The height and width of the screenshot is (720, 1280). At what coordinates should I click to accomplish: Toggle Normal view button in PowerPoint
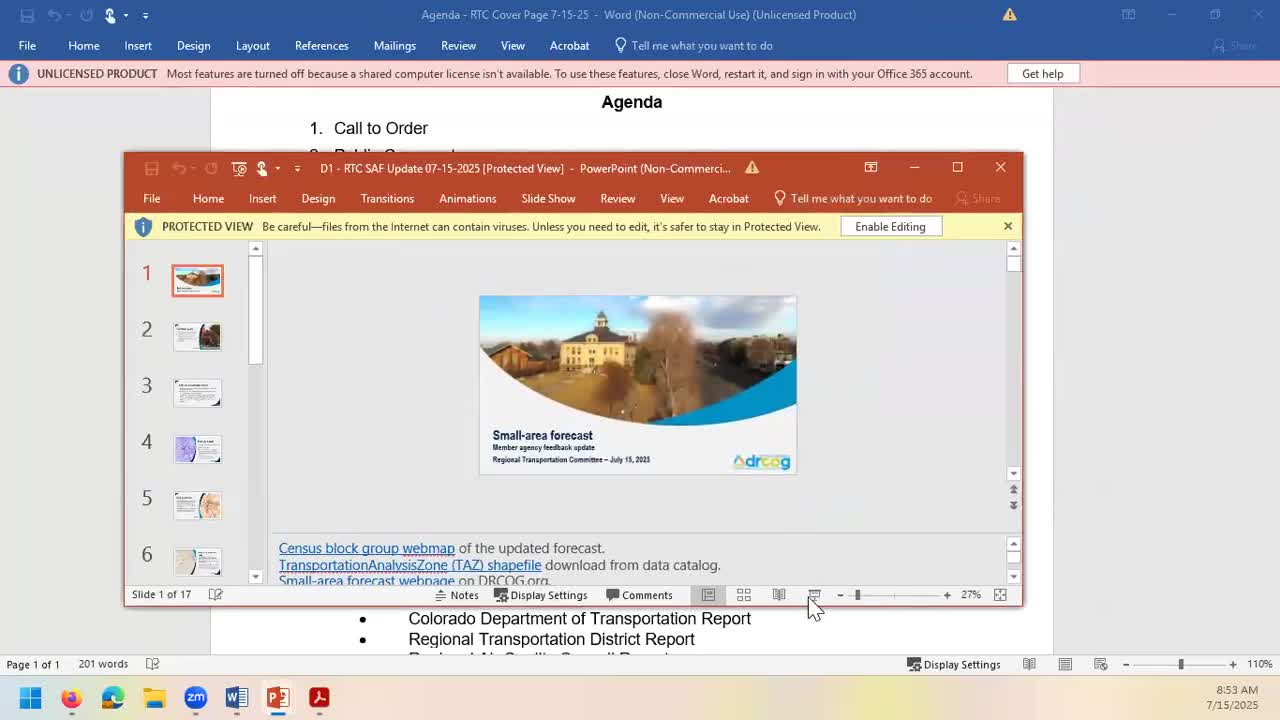(x=708, y=595)
